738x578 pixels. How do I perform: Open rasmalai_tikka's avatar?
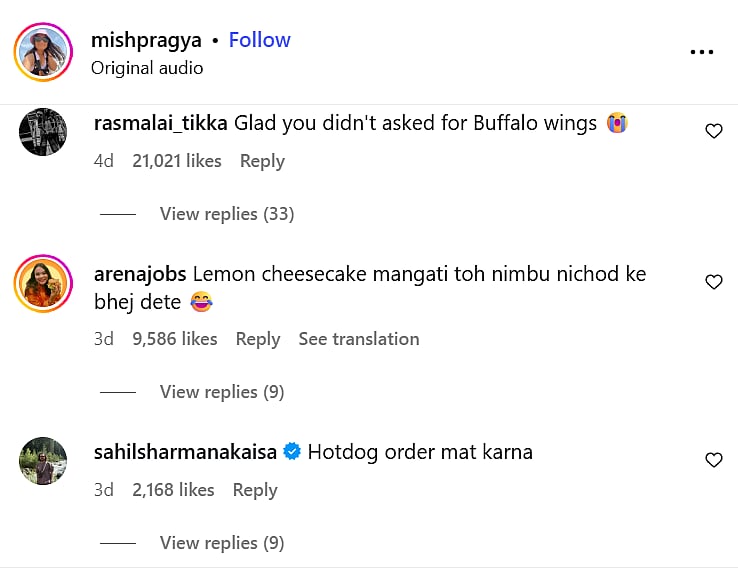pyautogui.click(x=43, y=132)
